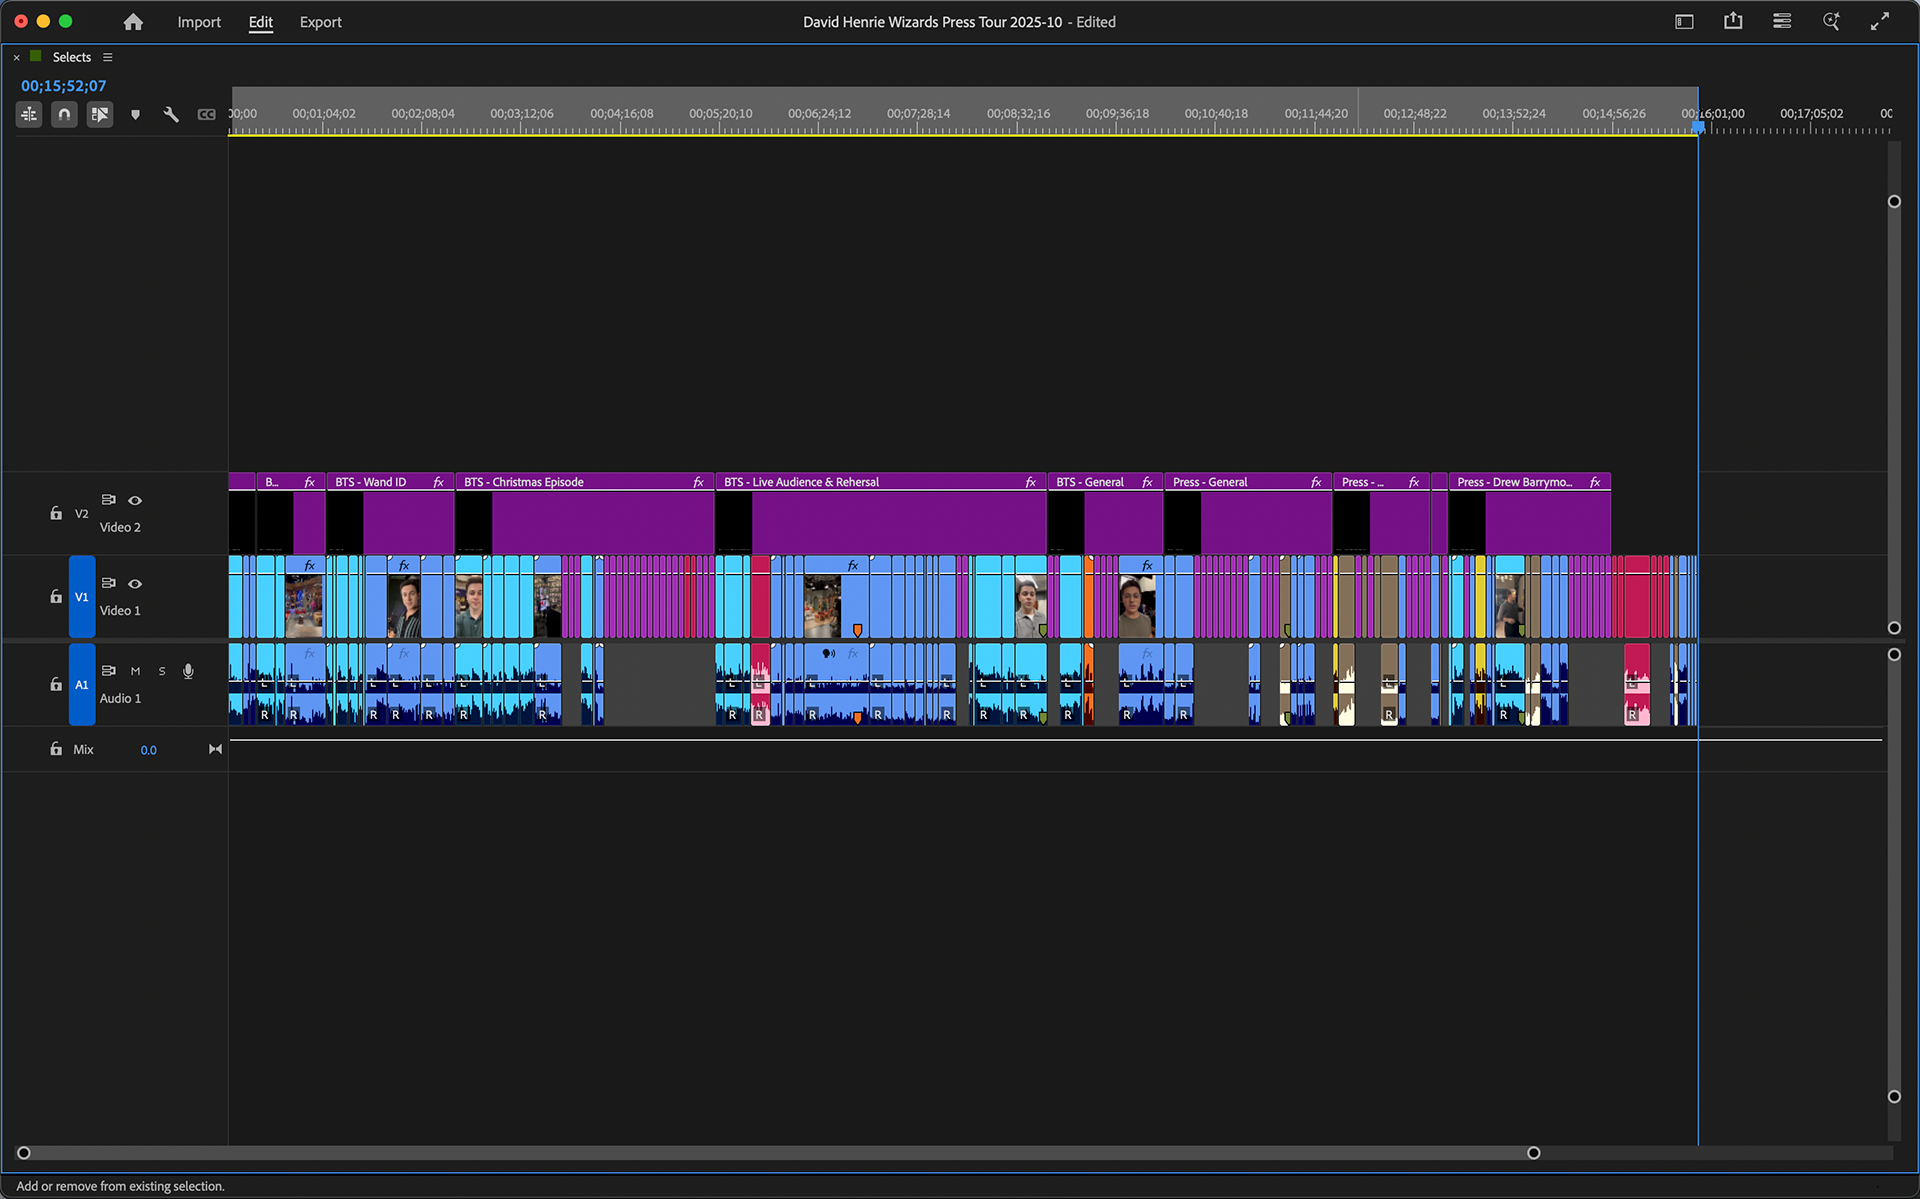1920x1199 pixels.
Task: Click the timecode display 00;15;52;07
Action: coord(63,86)
